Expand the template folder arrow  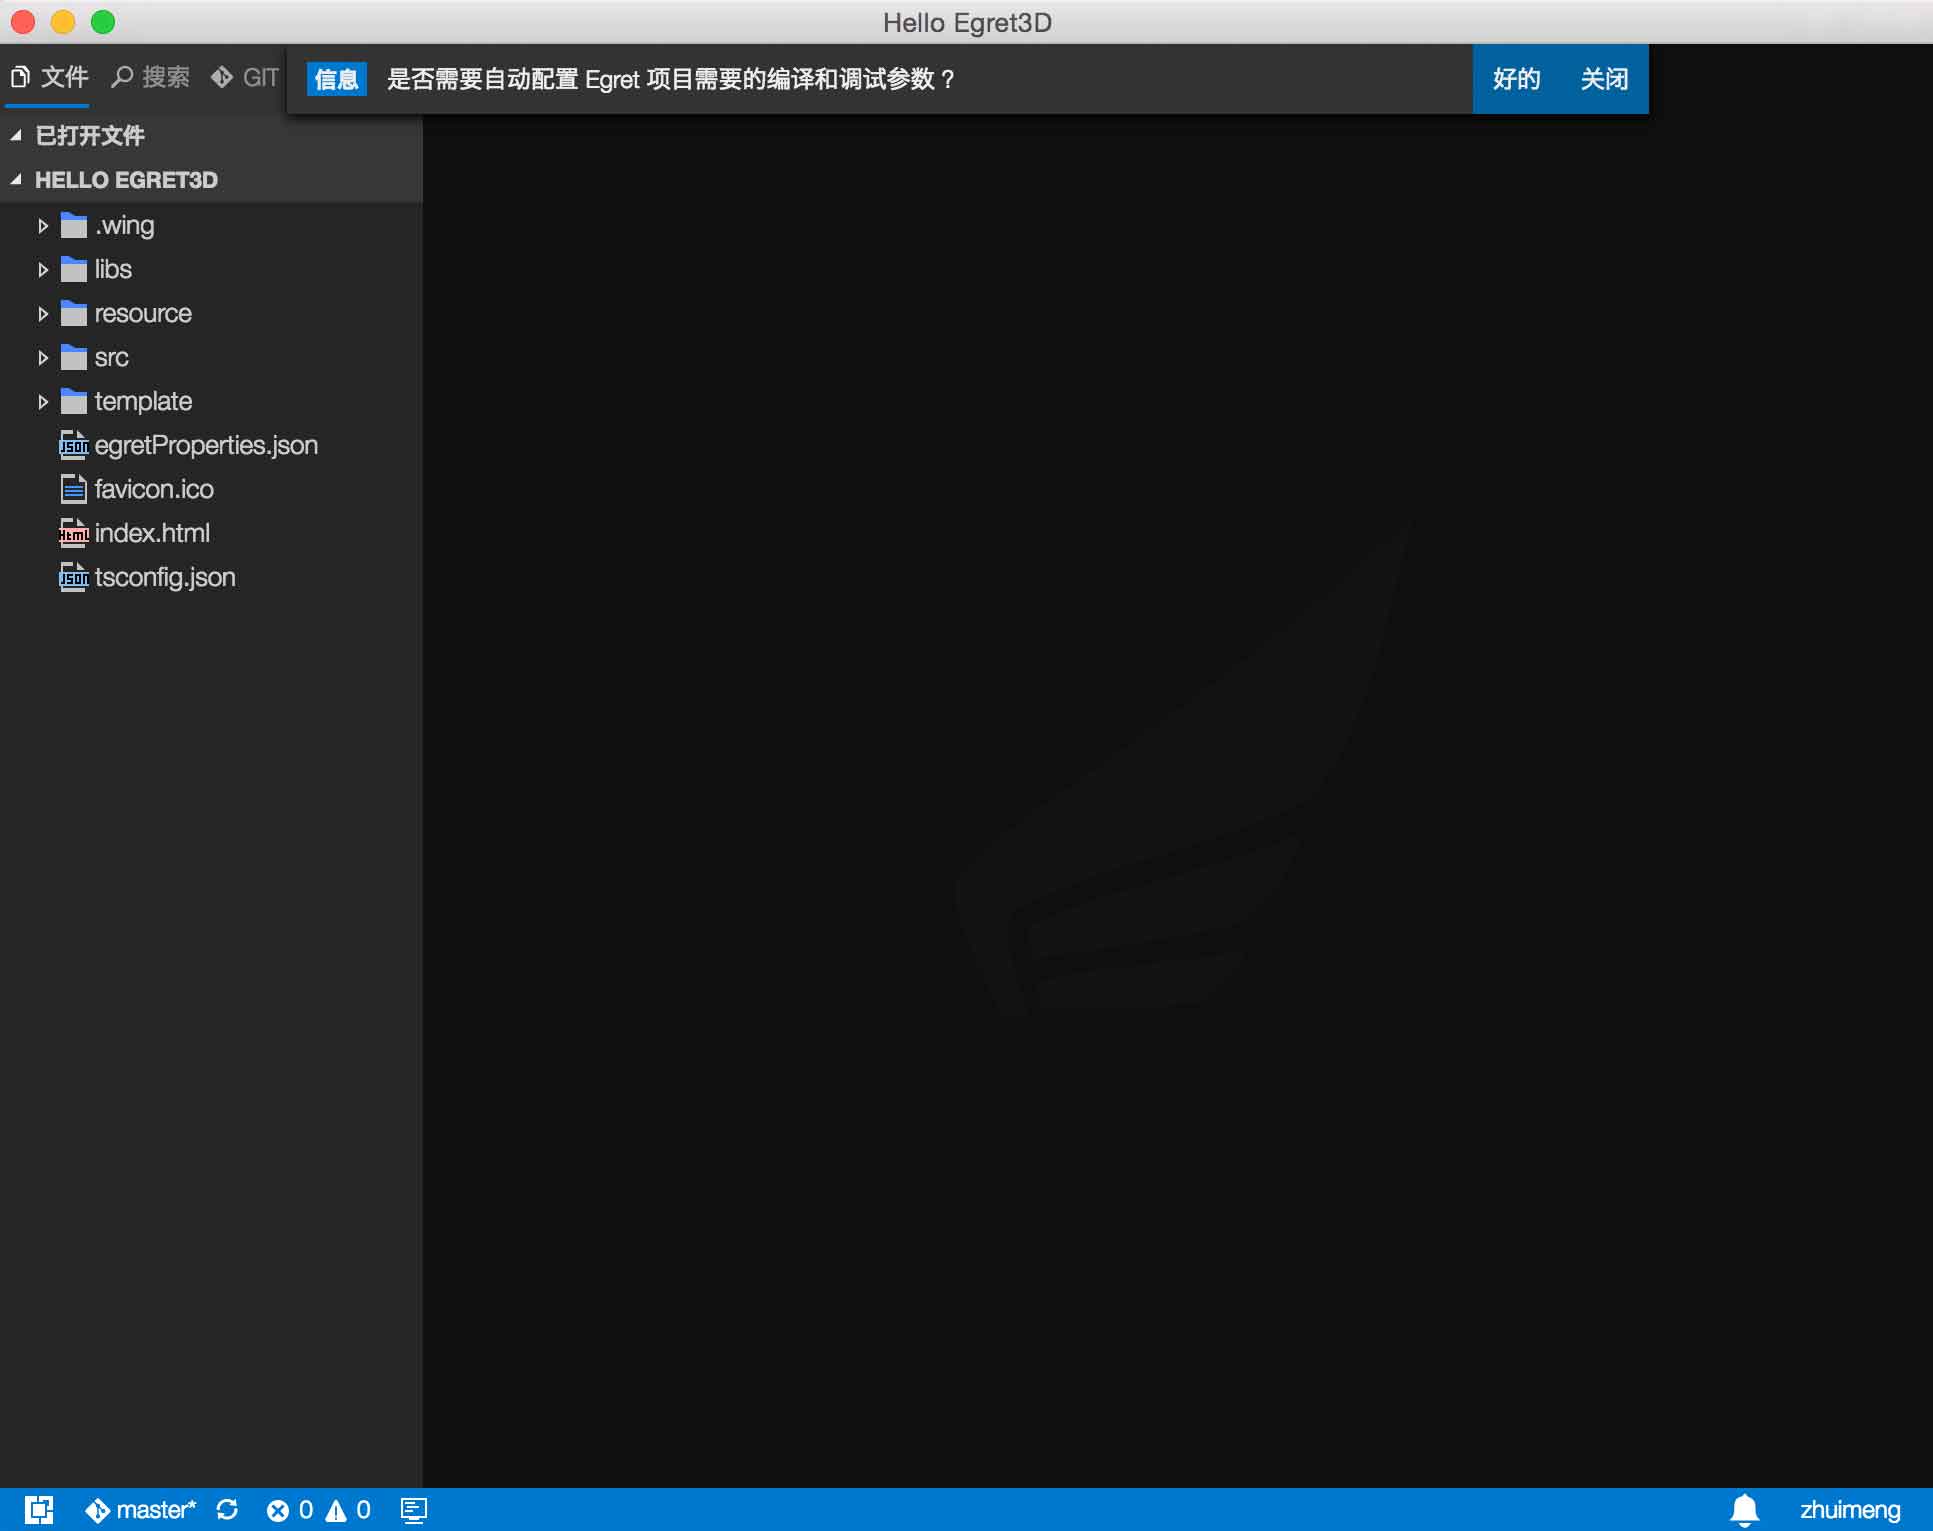(43, 402)
